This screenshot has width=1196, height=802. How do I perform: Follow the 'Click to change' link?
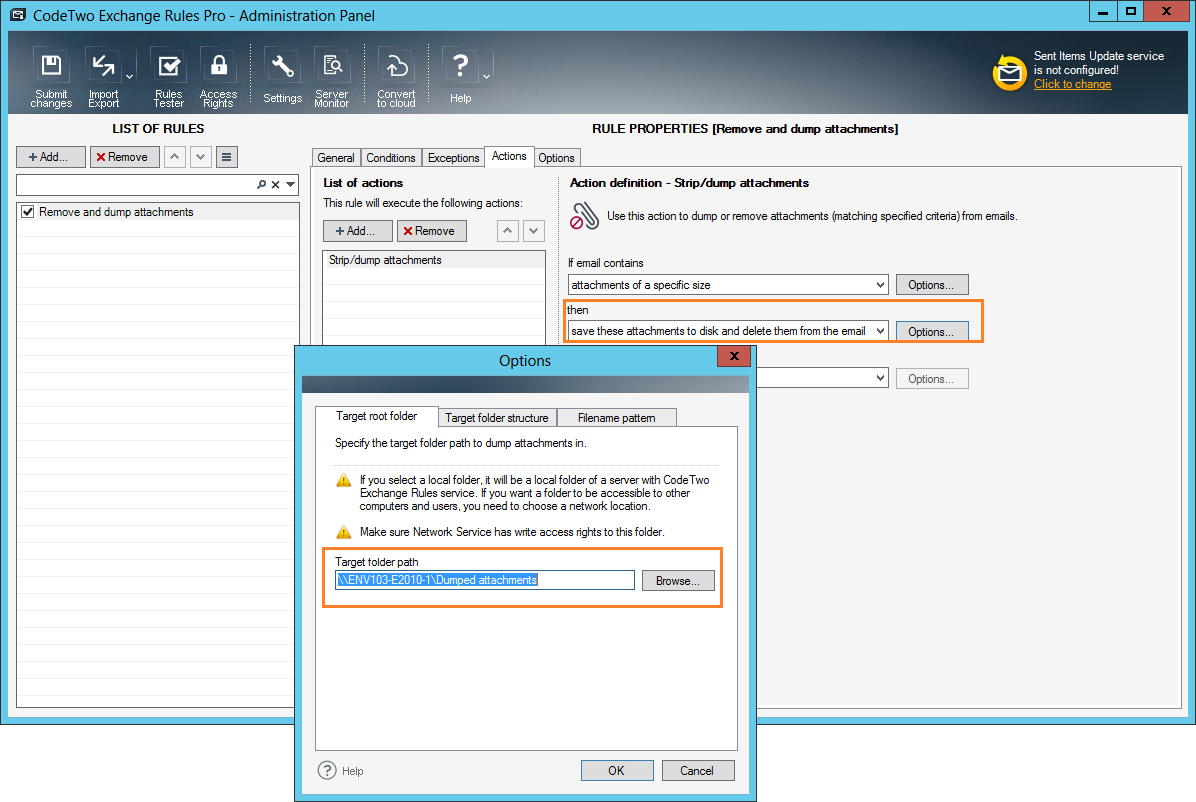1072,84
